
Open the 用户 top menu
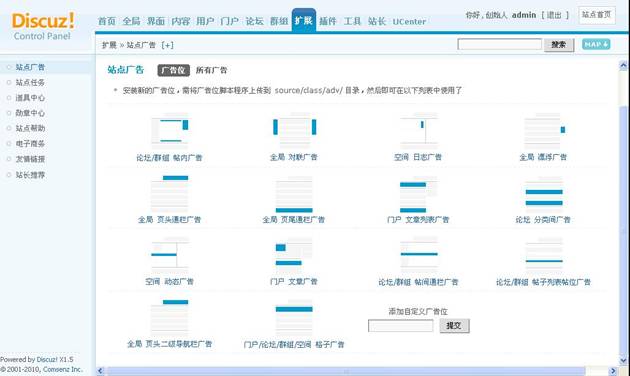(205, 21)
